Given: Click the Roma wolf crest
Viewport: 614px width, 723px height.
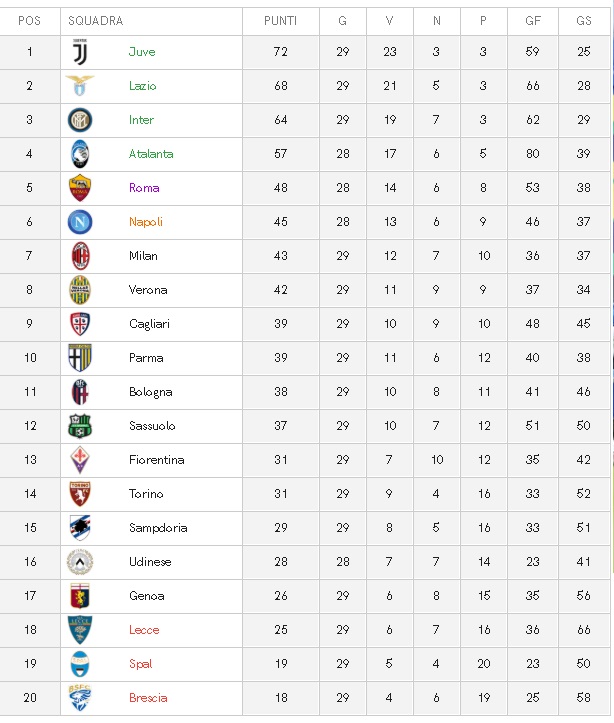Looking at the screenshot, I should click(x=80, y=188).
